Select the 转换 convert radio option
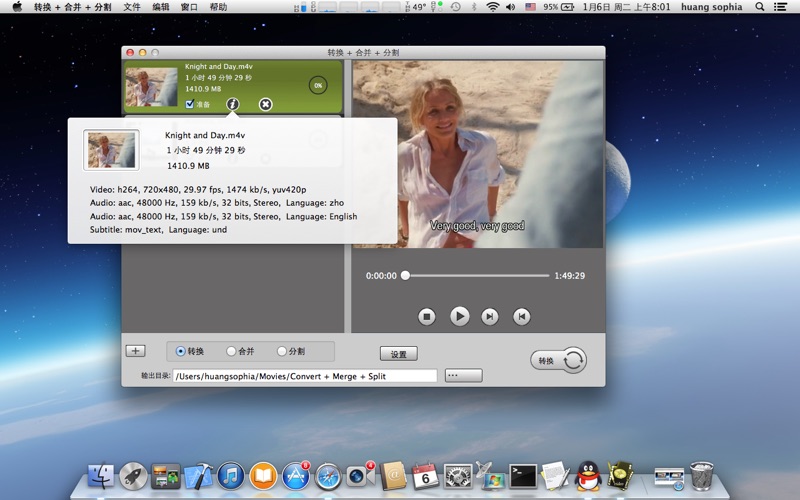800x500 pixels. tap(180, 351)
